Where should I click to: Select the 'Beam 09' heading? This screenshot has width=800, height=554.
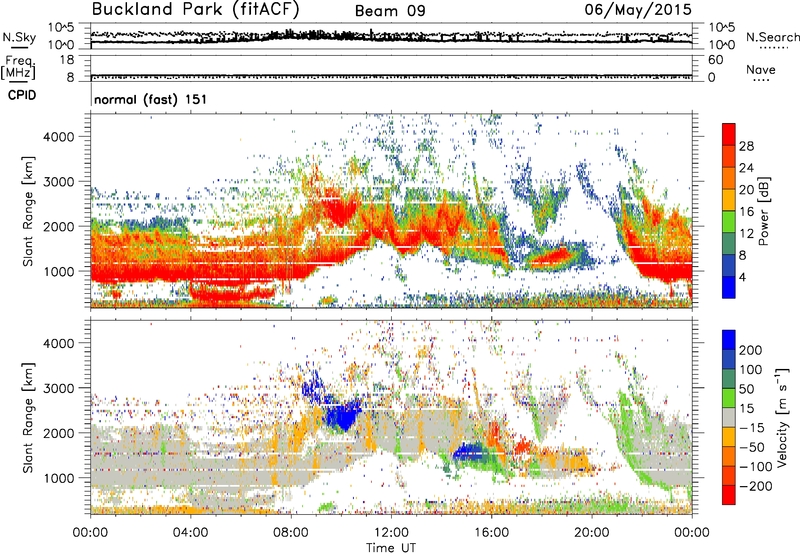coord(390,11)
